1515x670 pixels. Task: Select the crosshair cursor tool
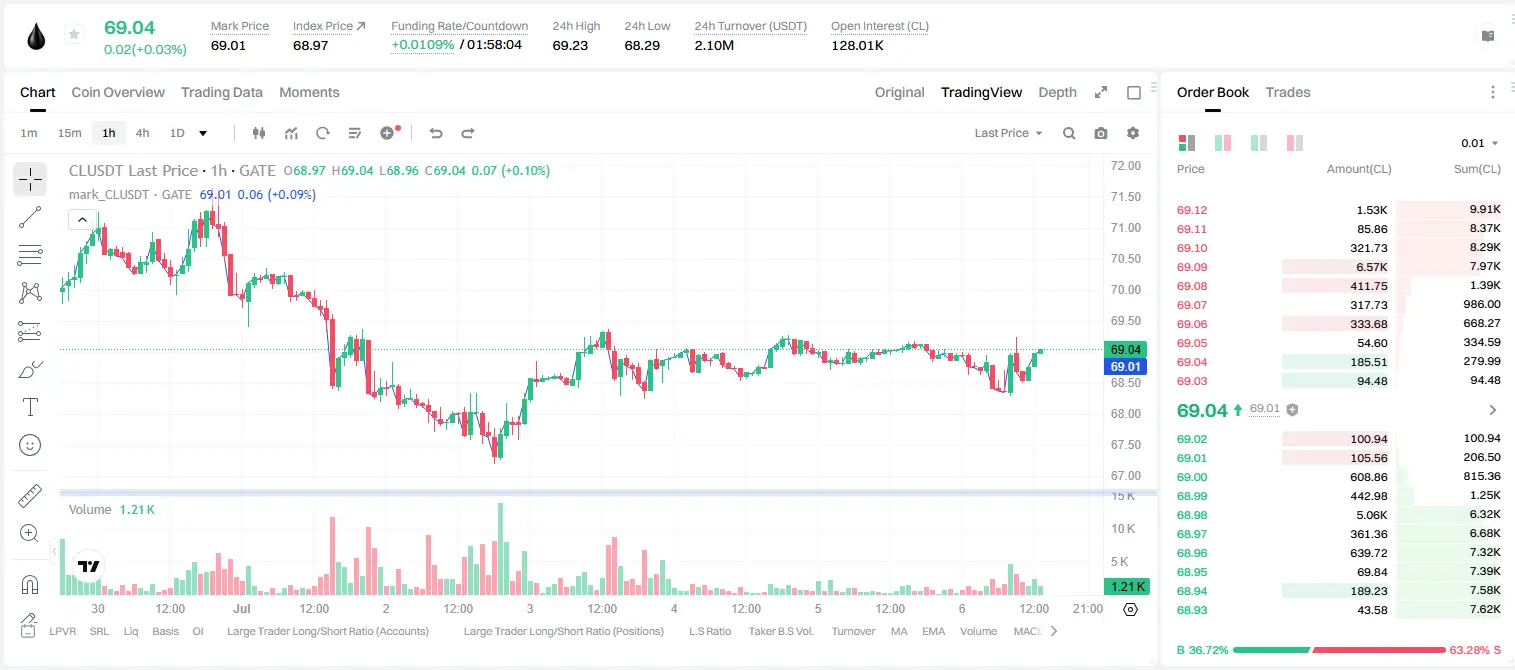point(30,180)
